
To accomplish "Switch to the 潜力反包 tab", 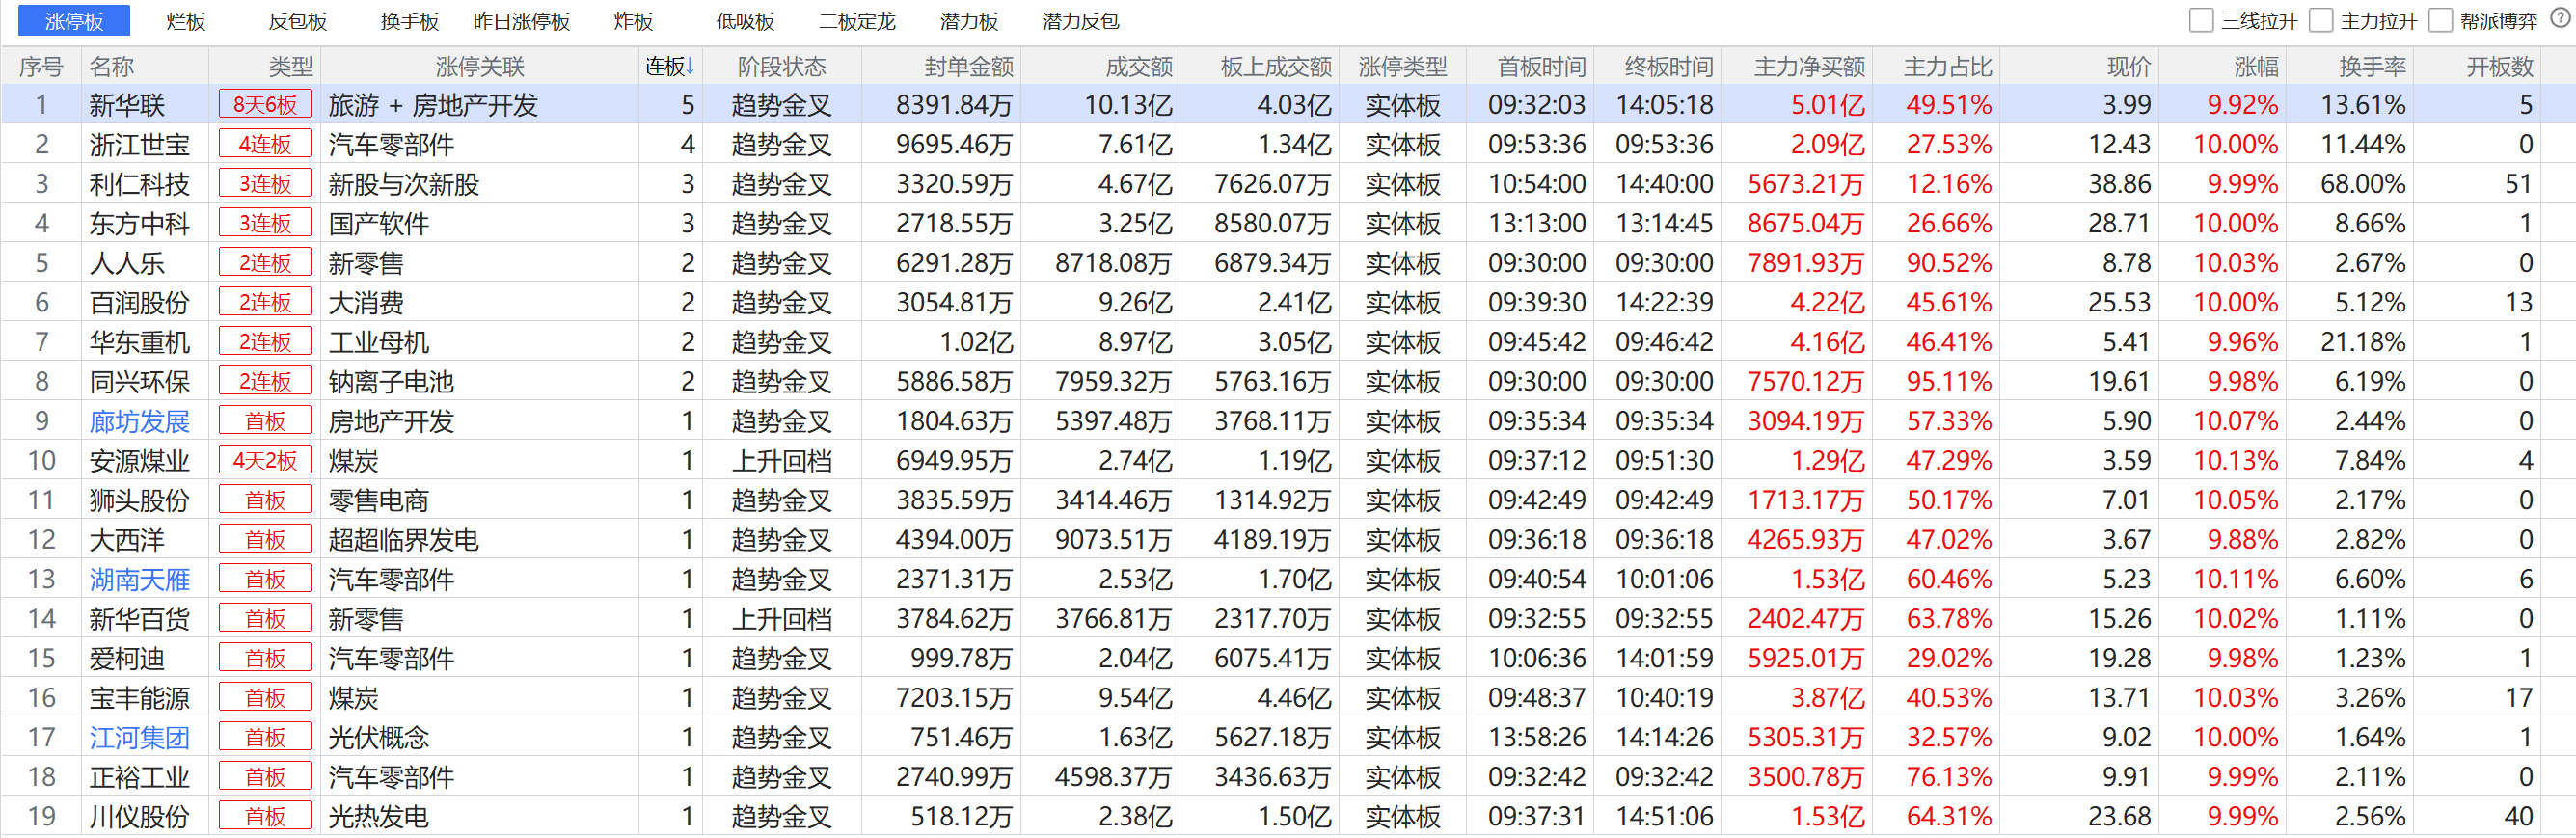I will 1081,21.
